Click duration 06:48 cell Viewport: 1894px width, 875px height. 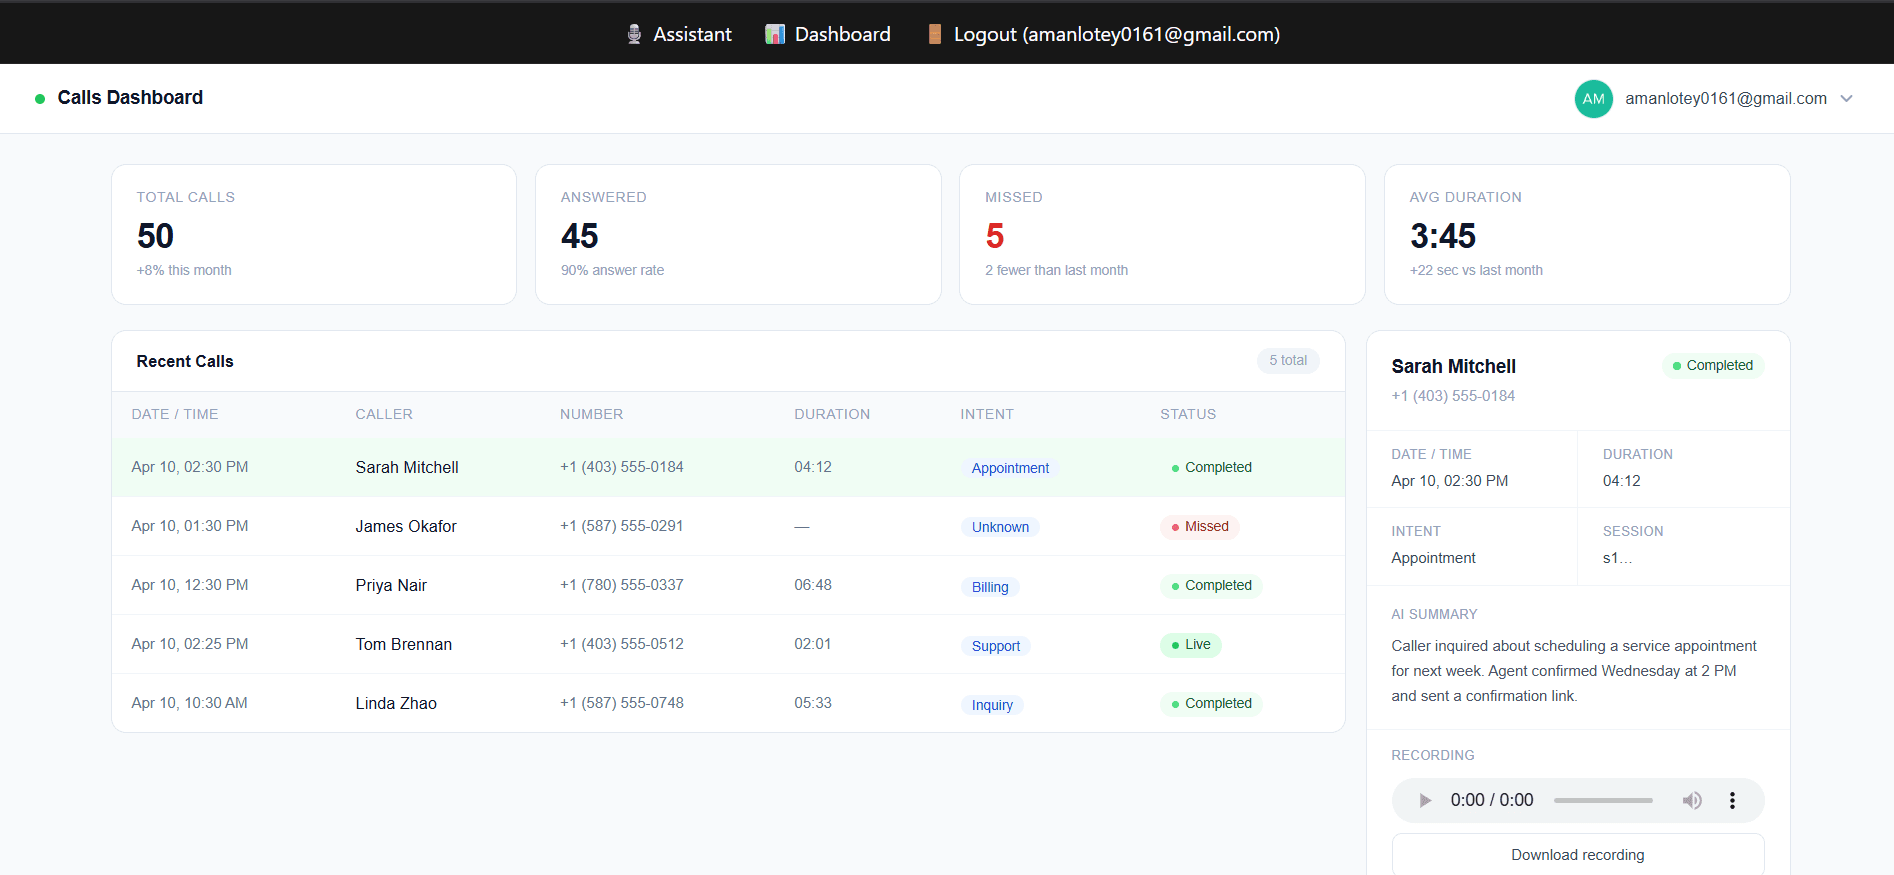813,585
